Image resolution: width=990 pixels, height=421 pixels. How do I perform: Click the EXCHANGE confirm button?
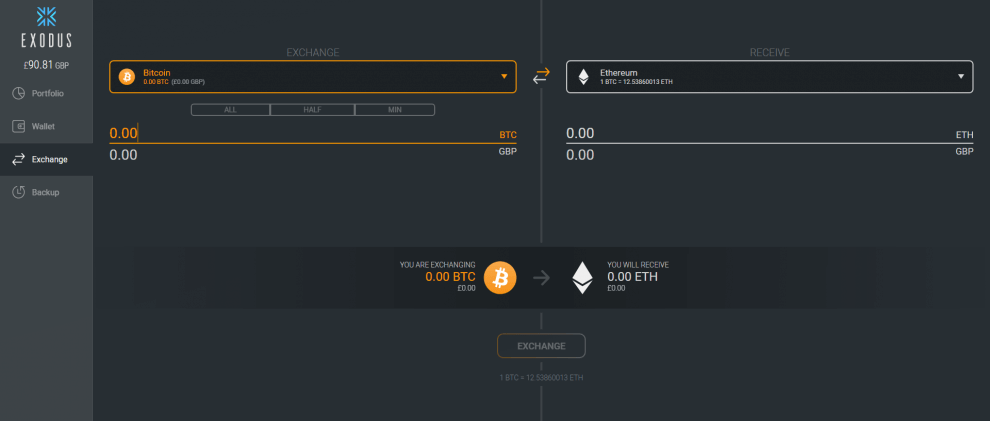(541, 346)
